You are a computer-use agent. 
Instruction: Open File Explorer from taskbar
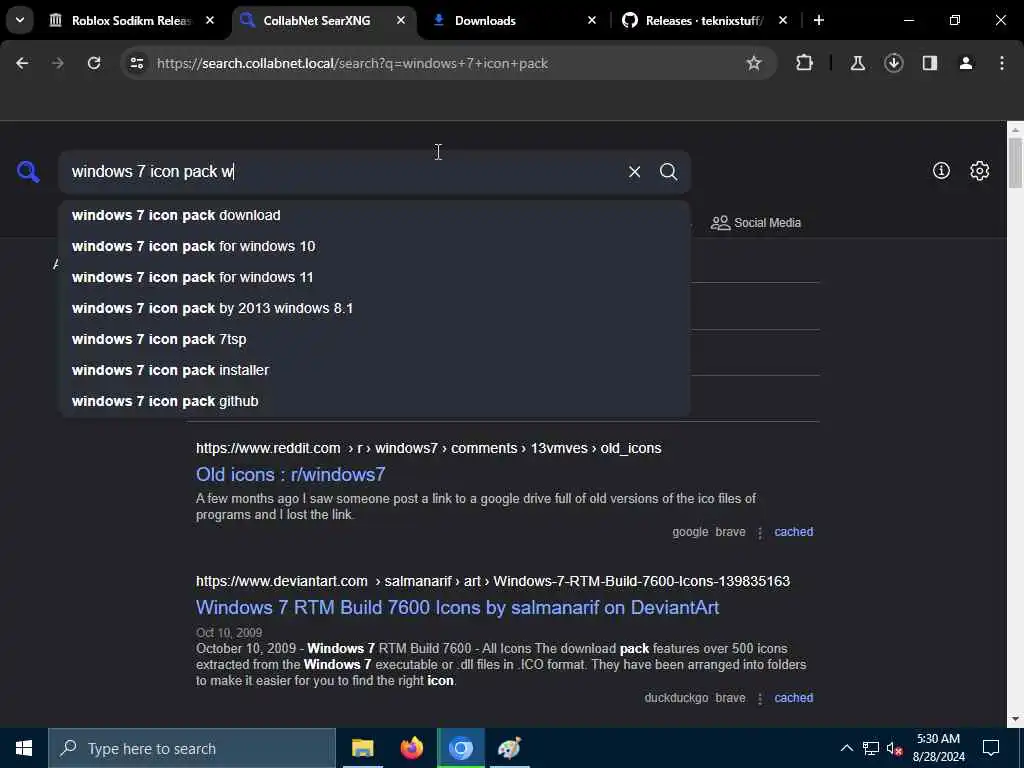(362, 748)
